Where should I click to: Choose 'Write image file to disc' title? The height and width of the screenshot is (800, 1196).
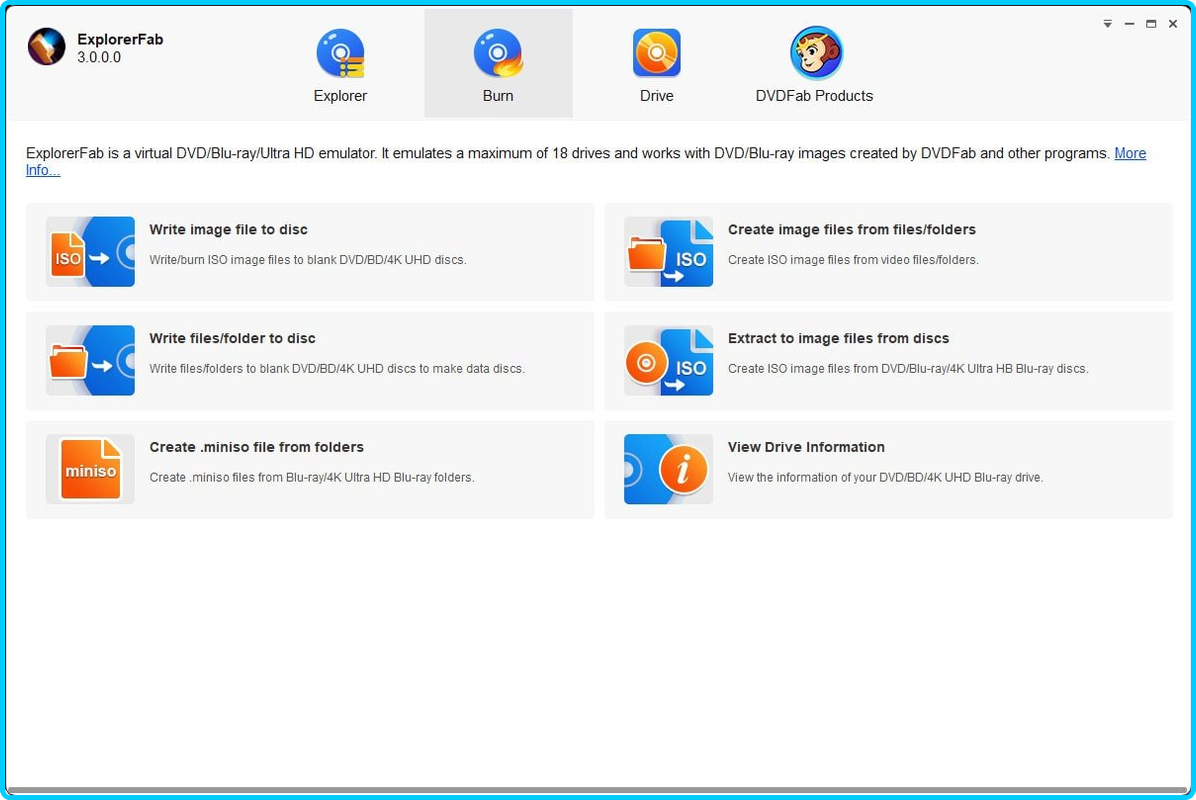229,230
